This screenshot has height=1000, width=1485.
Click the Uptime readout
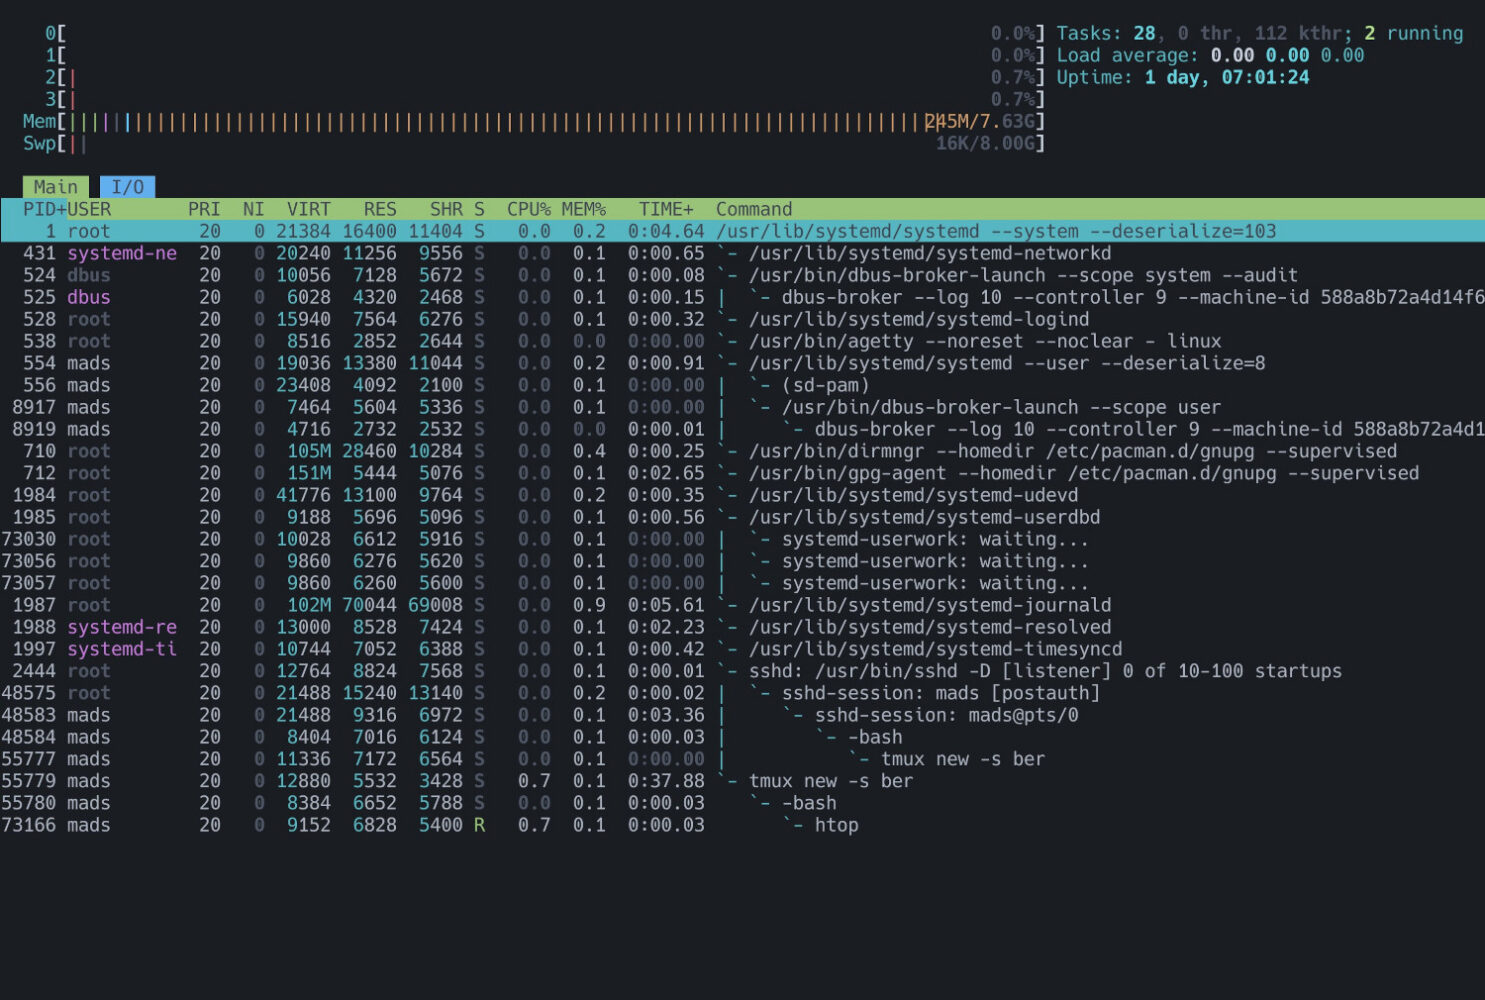pyautogui.click(x=1183, y=77)
